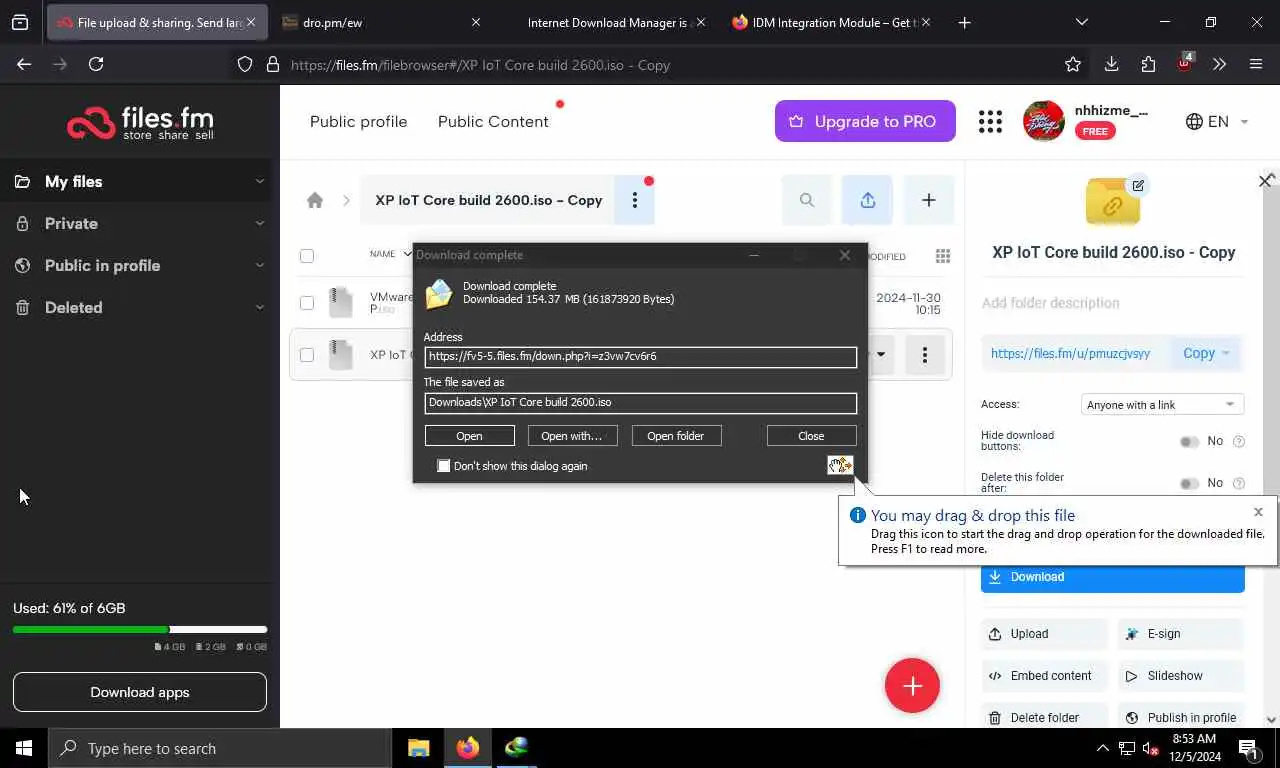
Task: Click the upload/share arrow icon above file list
Action: 867,200
